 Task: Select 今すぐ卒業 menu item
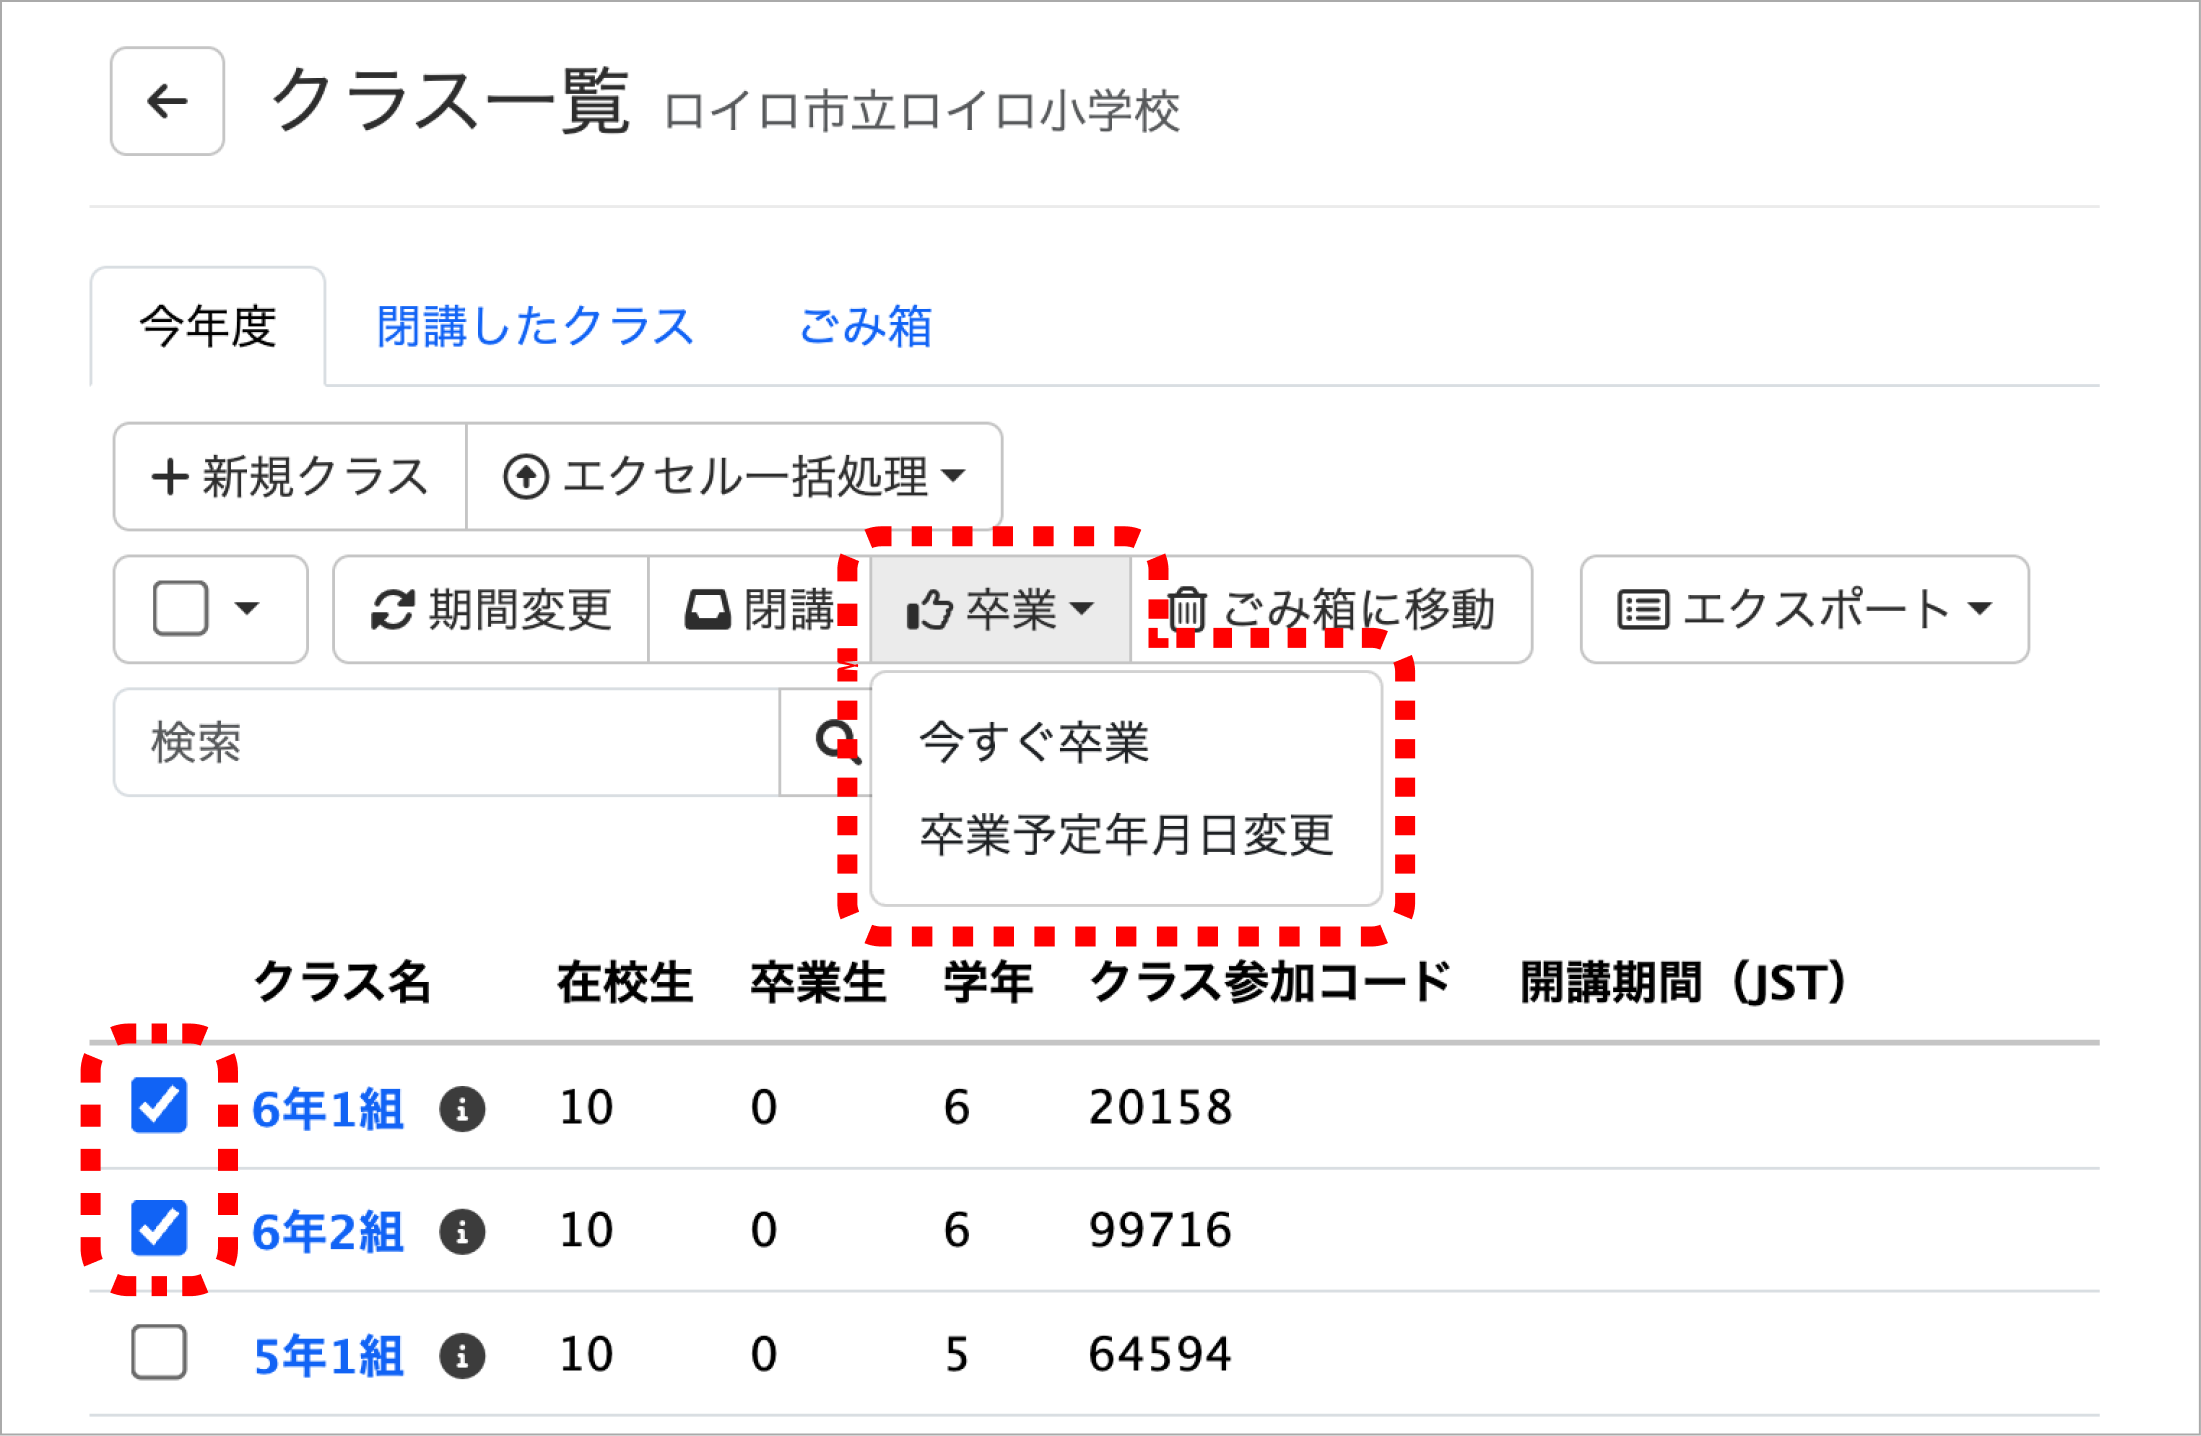coord(1034,742)
